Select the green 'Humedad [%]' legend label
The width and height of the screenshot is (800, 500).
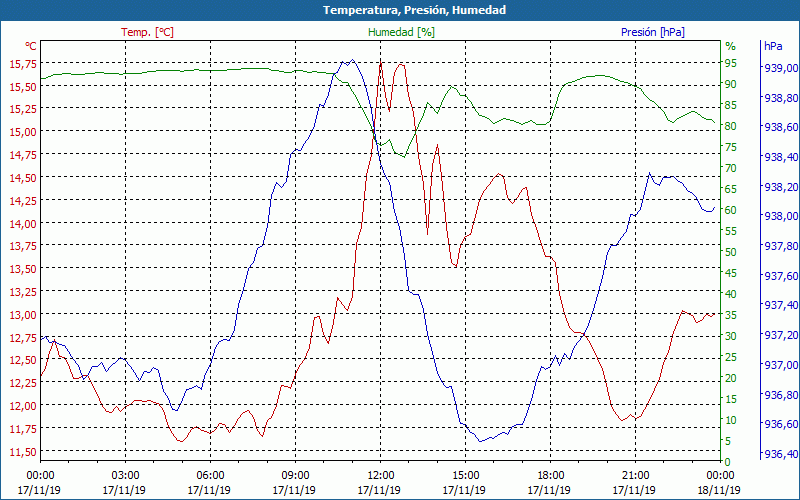402,32
